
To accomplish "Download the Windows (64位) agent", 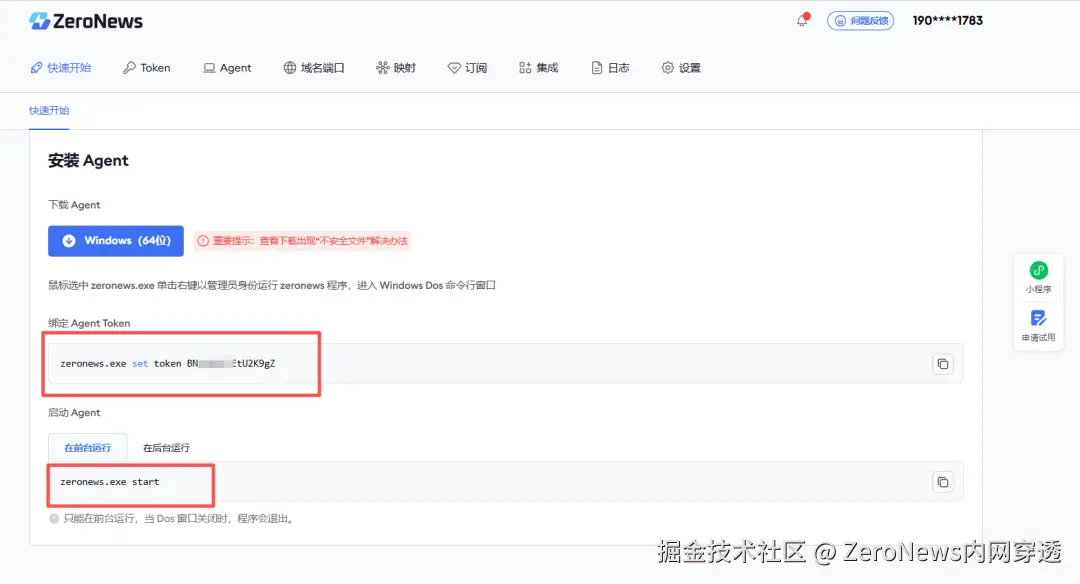I will click(x=116, y=241).
